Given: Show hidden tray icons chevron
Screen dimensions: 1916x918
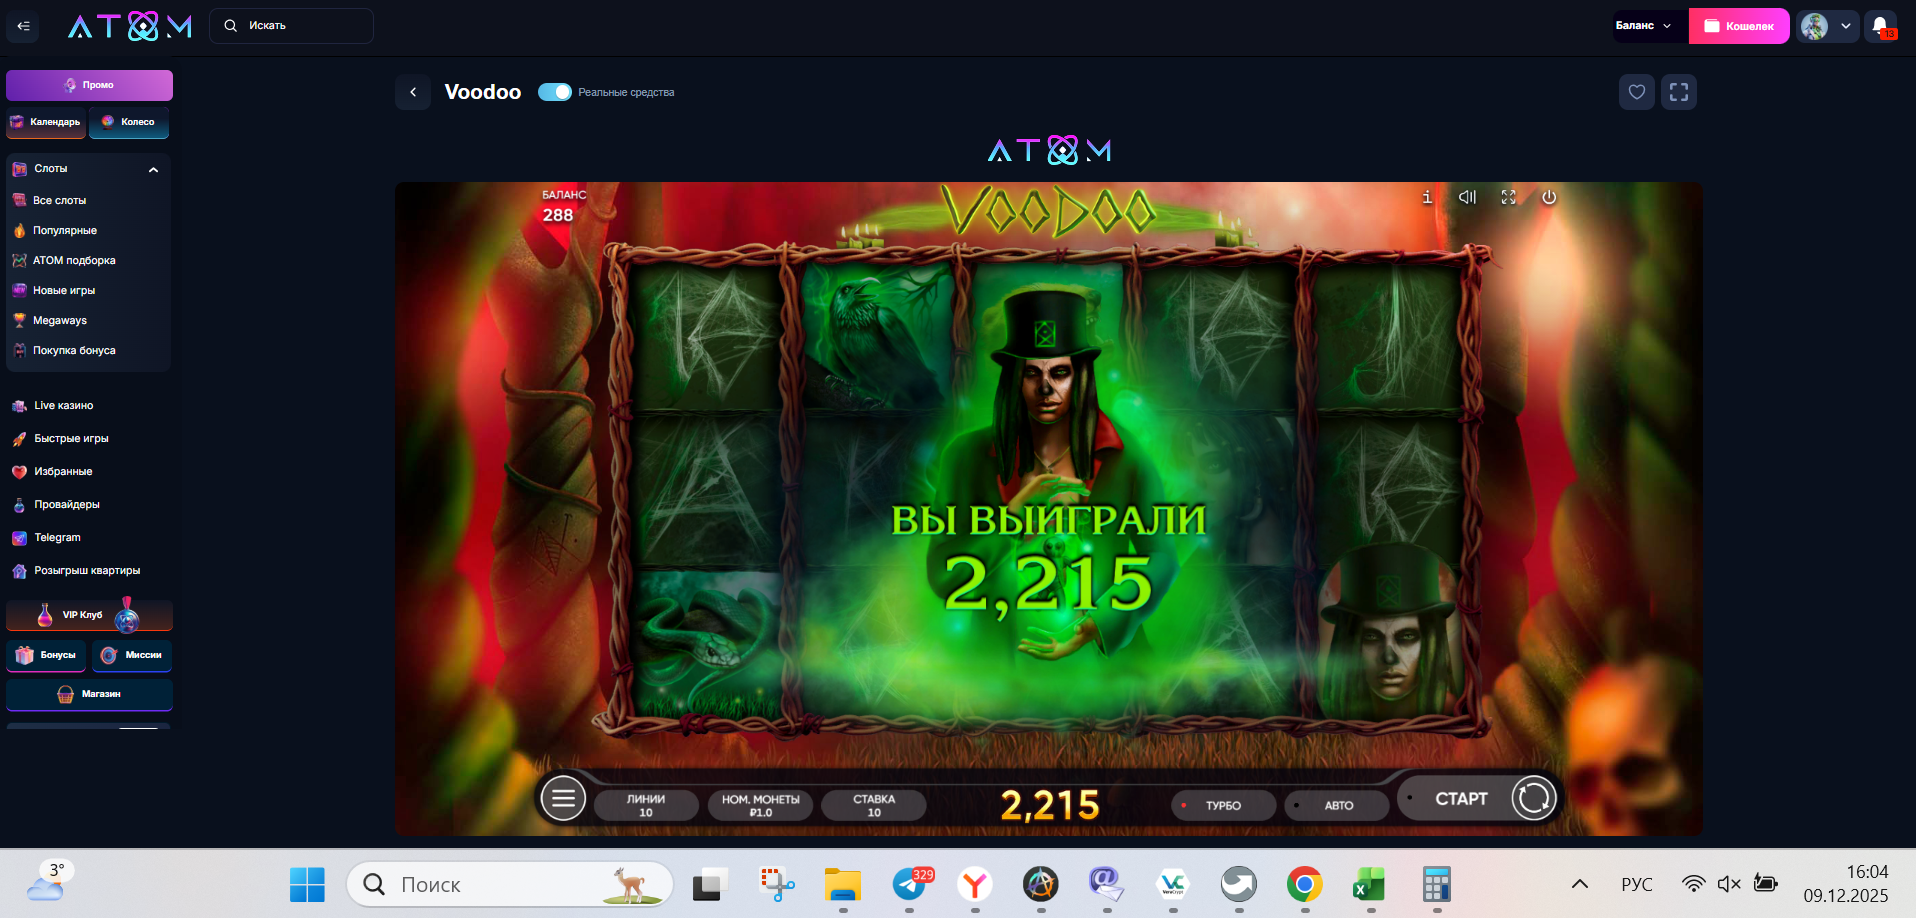Looking at the screenshot, I should 1580,884.
